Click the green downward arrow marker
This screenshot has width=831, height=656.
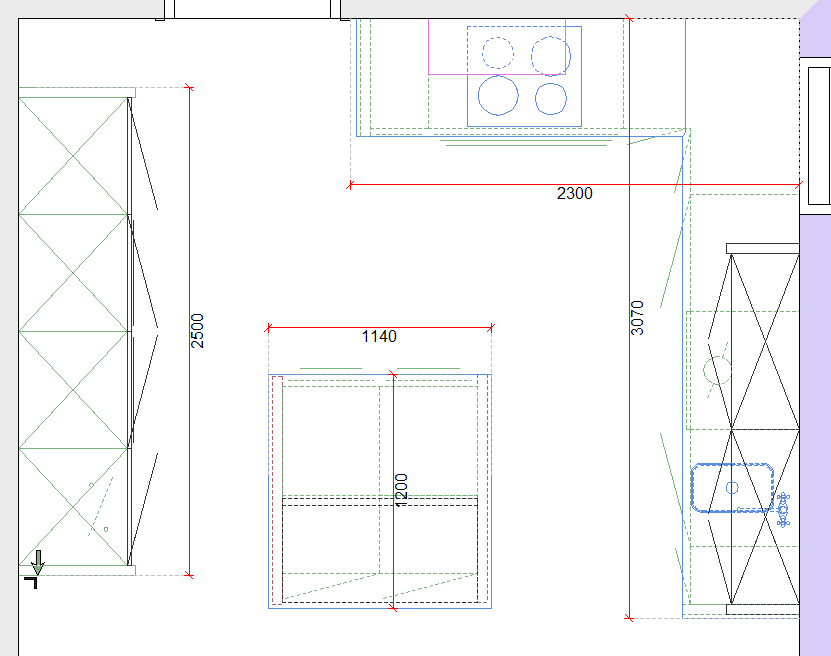click(38, 562)
